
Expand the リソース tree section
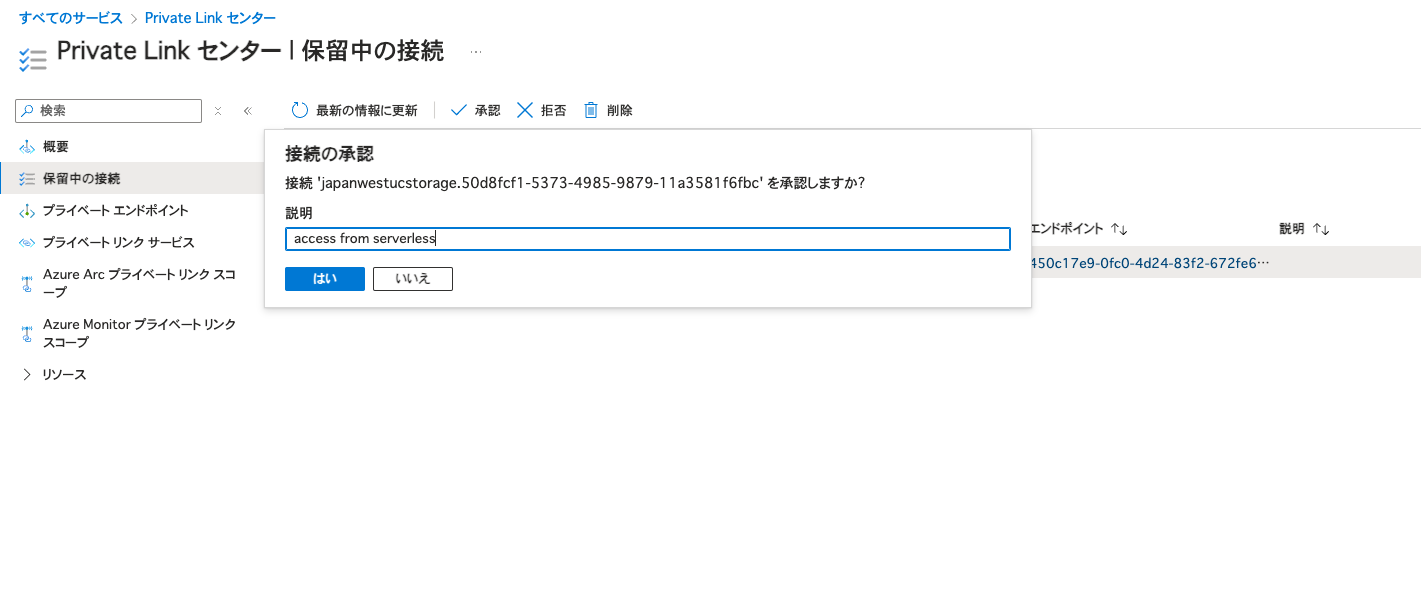click(x=25, y=374)
